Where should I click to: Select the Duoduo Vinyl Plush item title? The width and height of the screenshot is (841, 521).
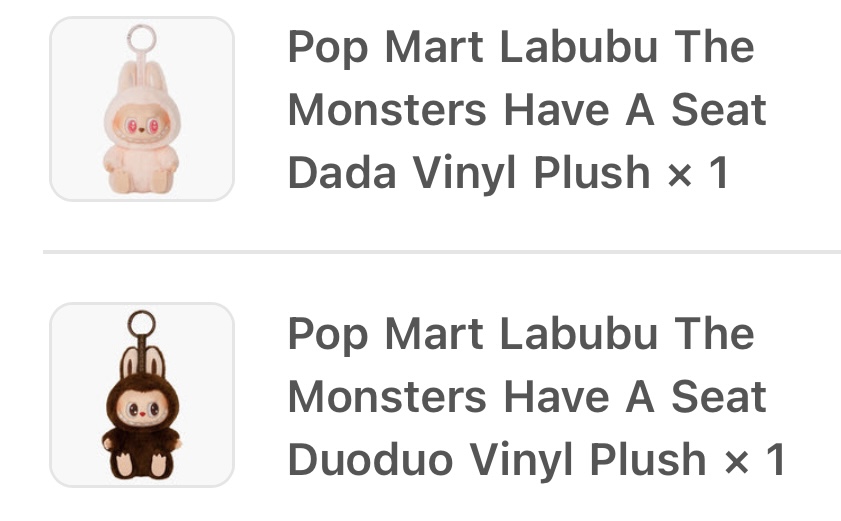(x=537, y=396)
